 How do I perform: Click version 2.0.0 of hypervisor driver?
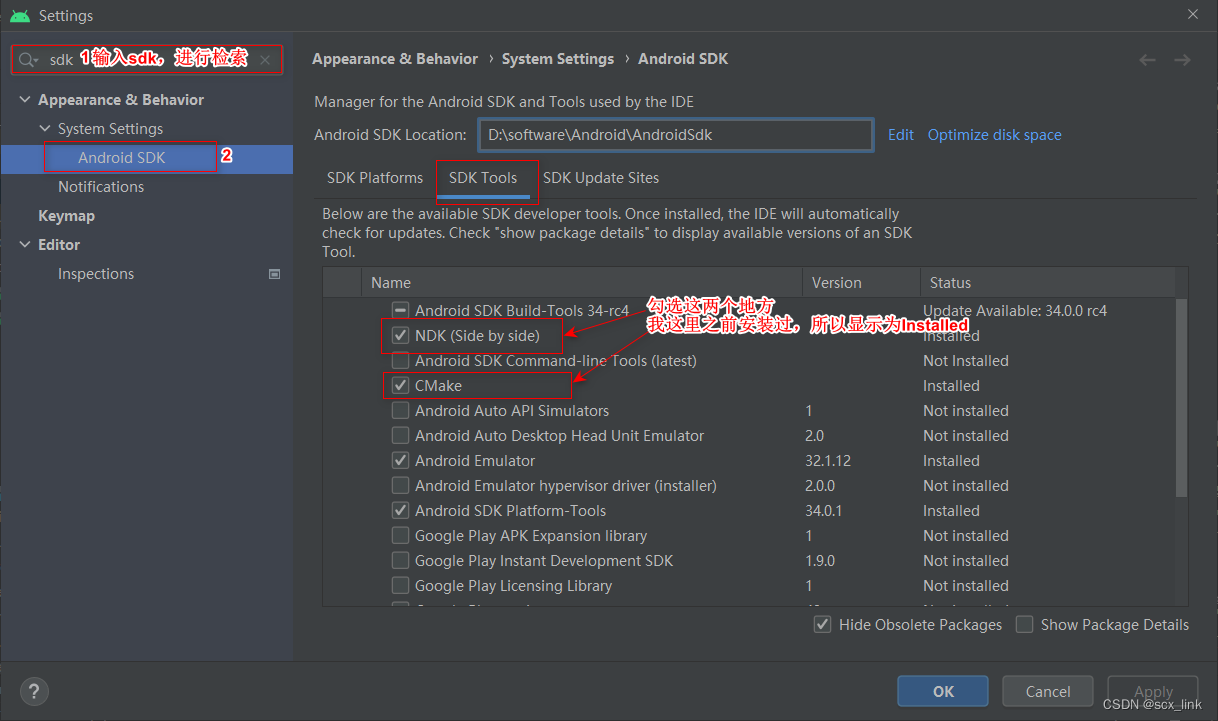(820, 486)
